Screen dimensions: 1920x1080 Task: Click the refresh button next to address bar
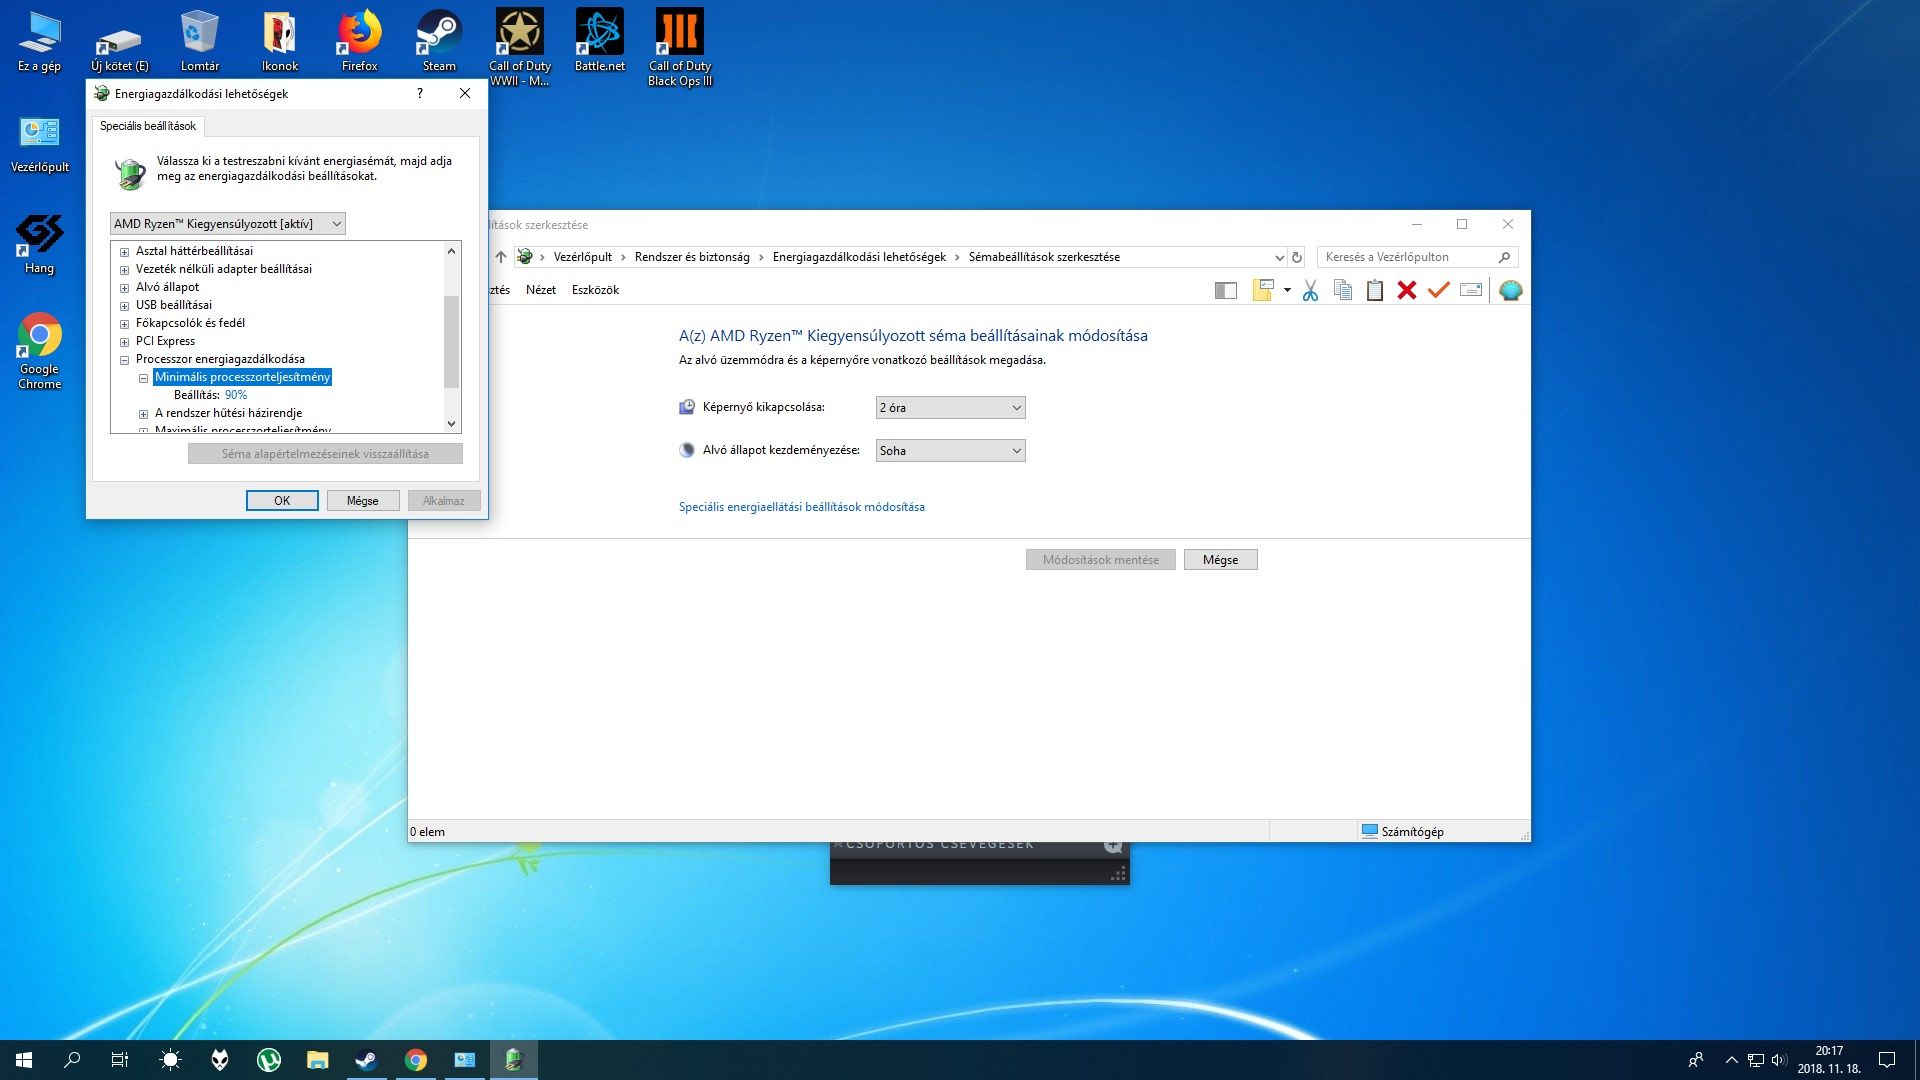click(x=1297, y=257)
